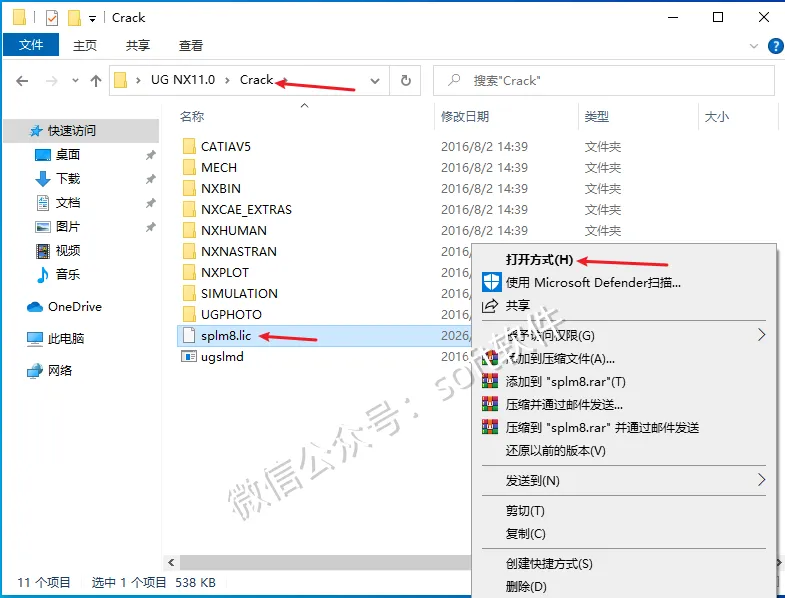
Task: Select the SIMULATION folder icon
Action: 189,293
